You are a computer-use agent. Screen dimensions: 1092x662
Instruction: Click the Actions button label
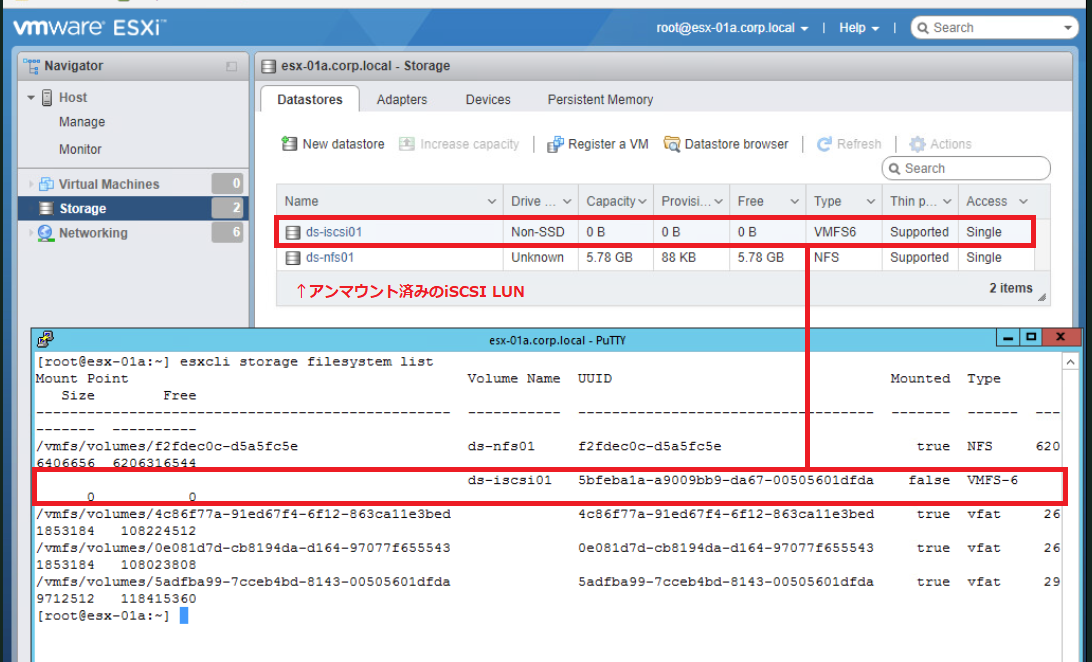pyautogui.click(x=951, y=144)
